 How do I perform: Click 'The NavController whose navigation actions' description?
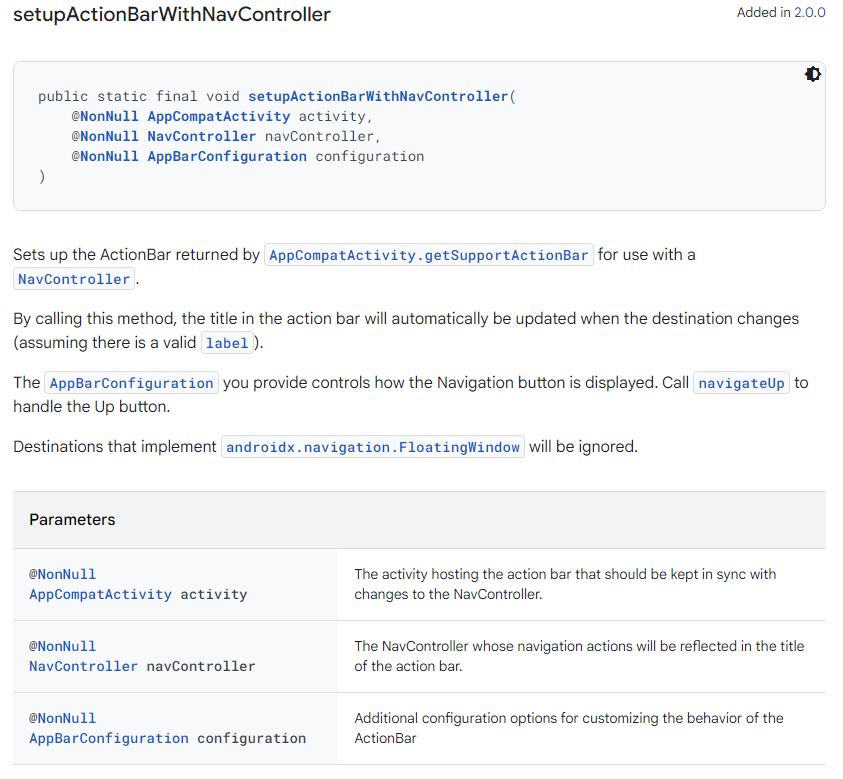tap(579, 656)
